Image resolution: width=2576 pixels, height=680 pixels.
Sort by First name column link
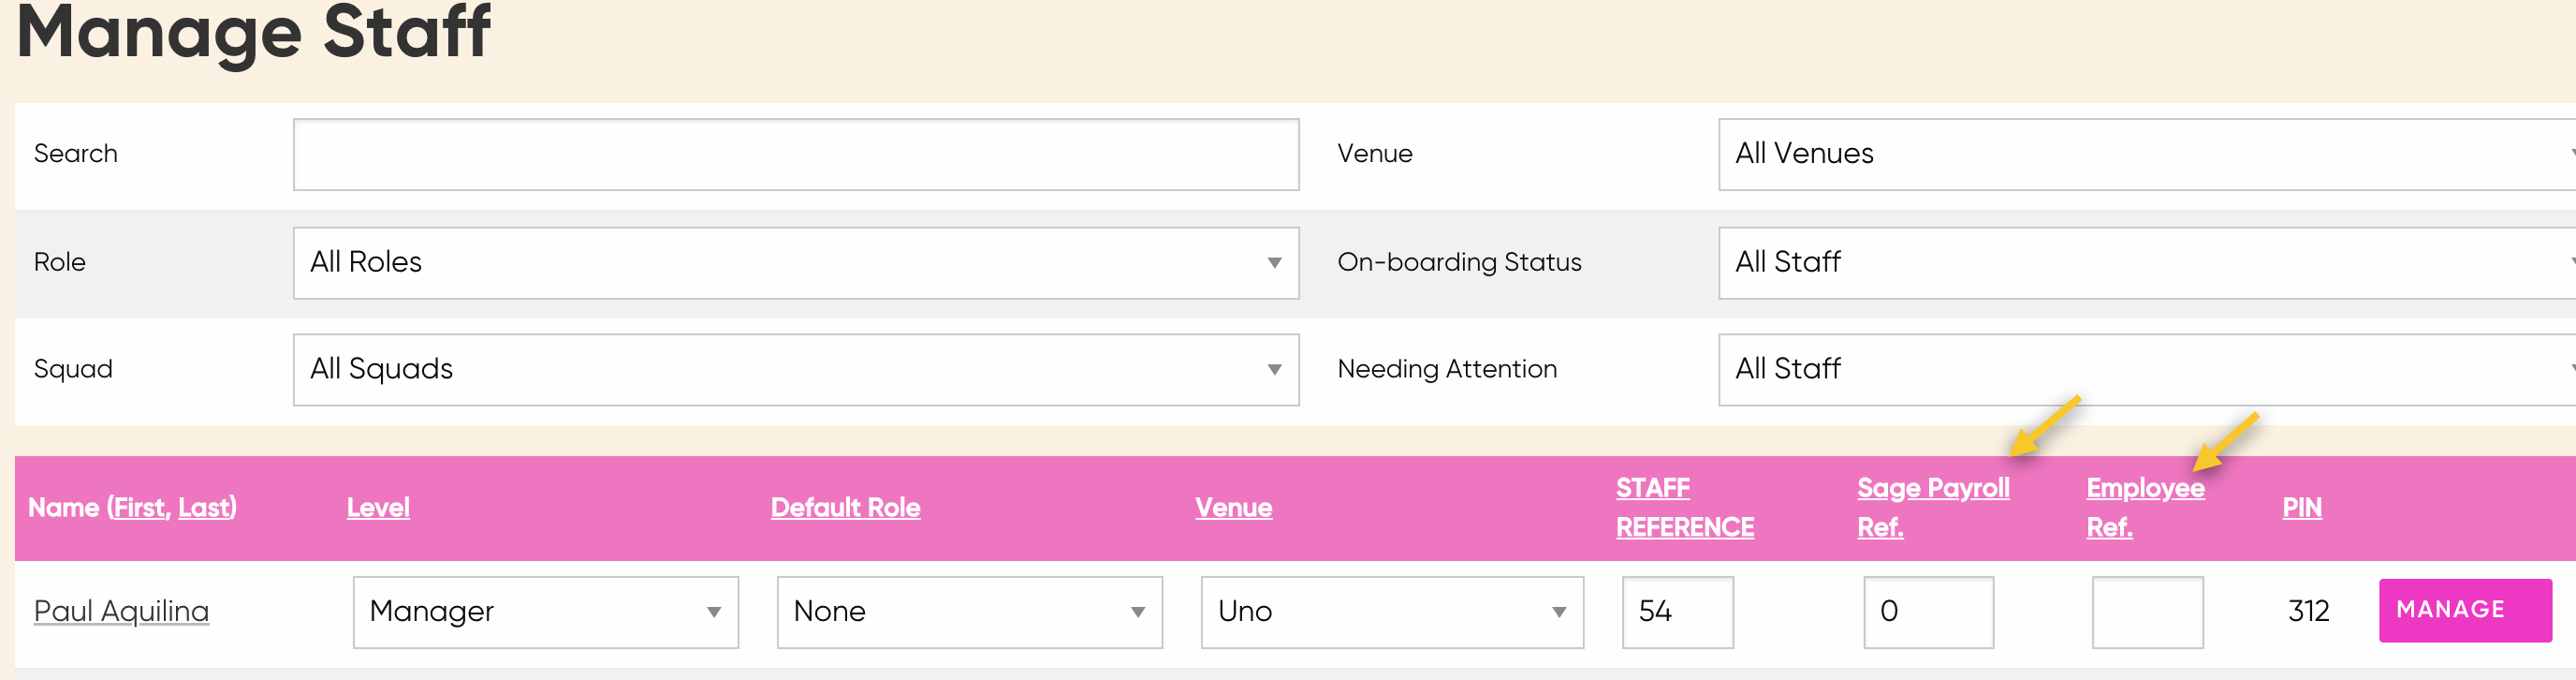tap(139, 508)
